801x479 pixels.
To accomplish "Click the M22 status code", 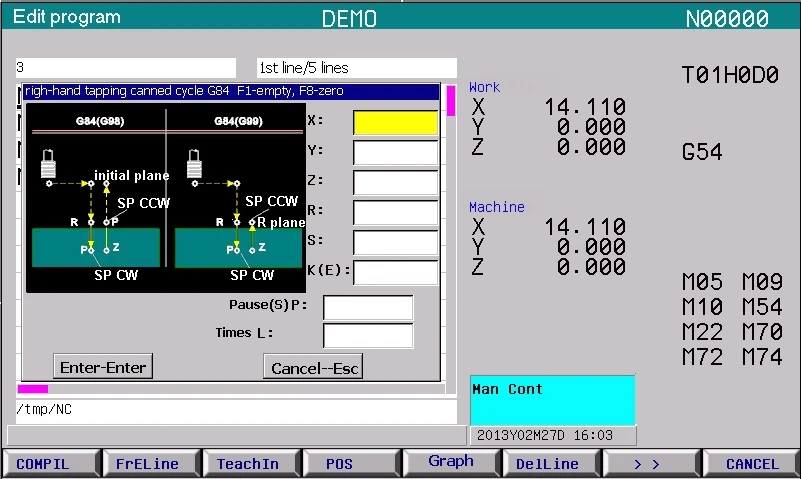I will click(x=702, y=332).
